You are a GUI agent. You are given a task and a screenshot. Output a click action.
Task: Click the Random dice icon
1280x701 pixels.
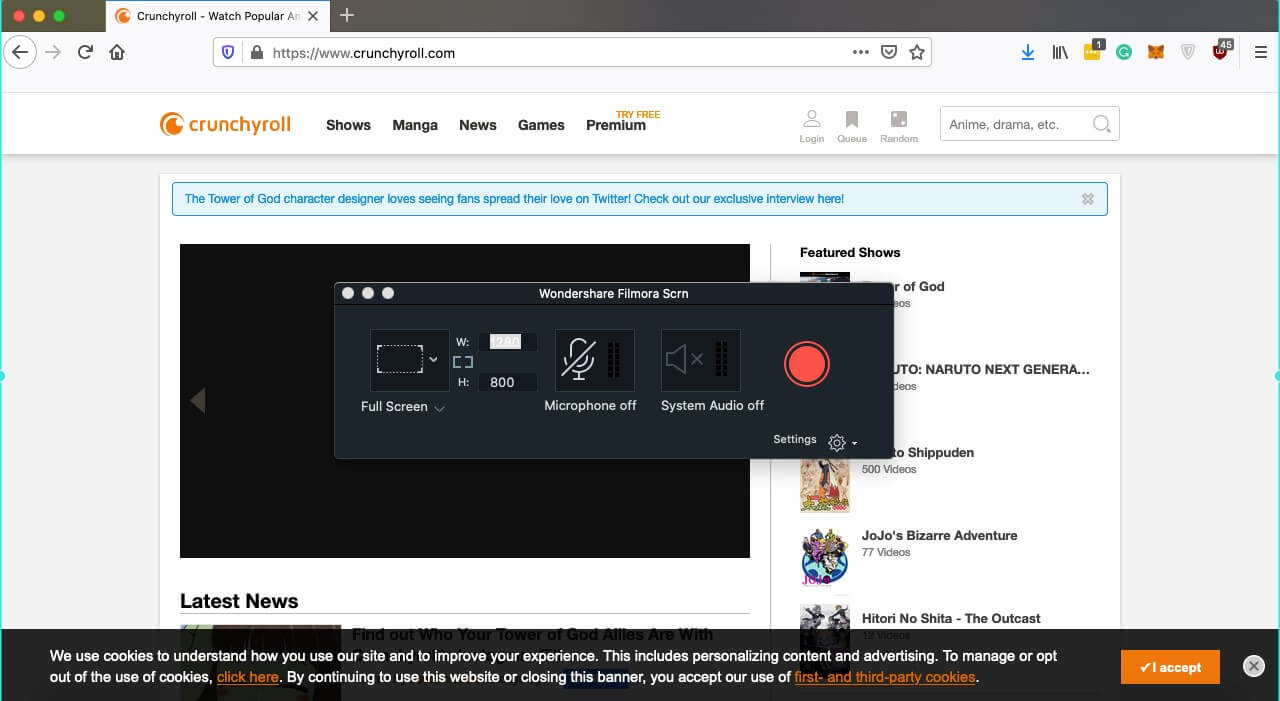(x=899, y=126)
